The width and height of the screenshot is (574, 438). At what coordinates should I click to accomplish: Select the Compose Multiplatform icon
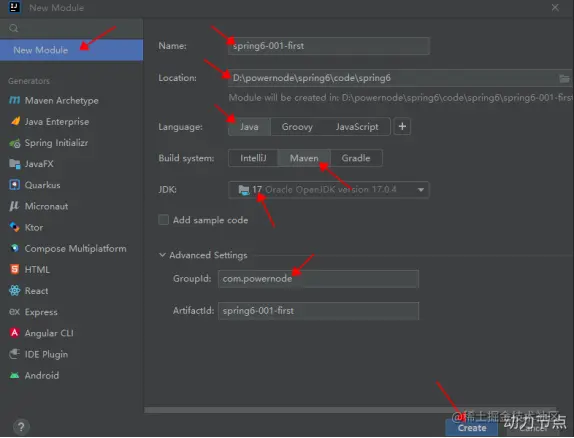[15, 248]
